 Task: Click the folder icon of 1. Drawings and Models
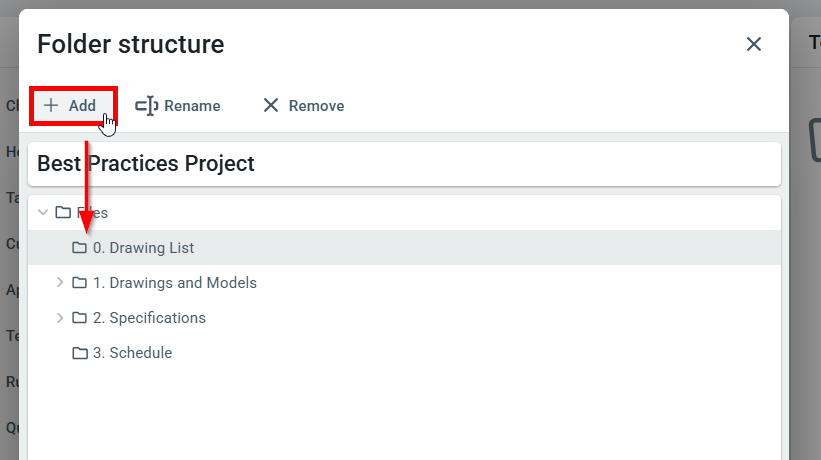pos(80,283)
